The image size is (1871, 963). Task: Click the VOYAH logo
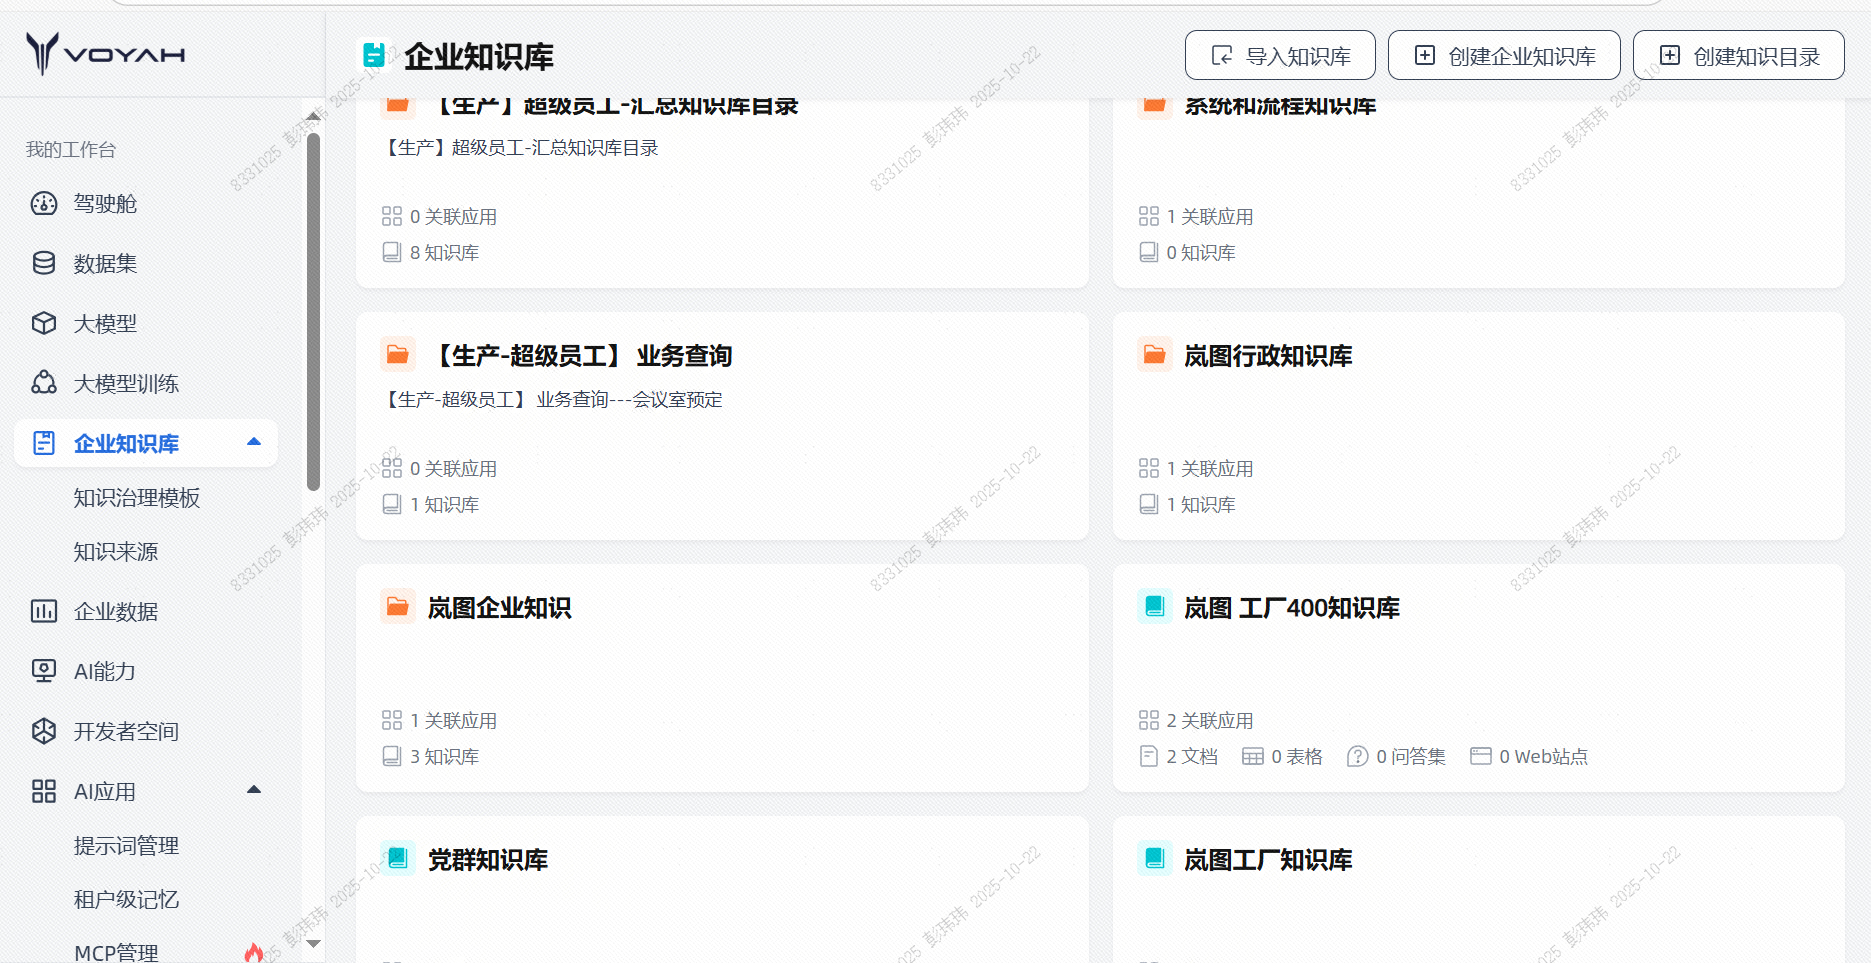coord(105,53)
